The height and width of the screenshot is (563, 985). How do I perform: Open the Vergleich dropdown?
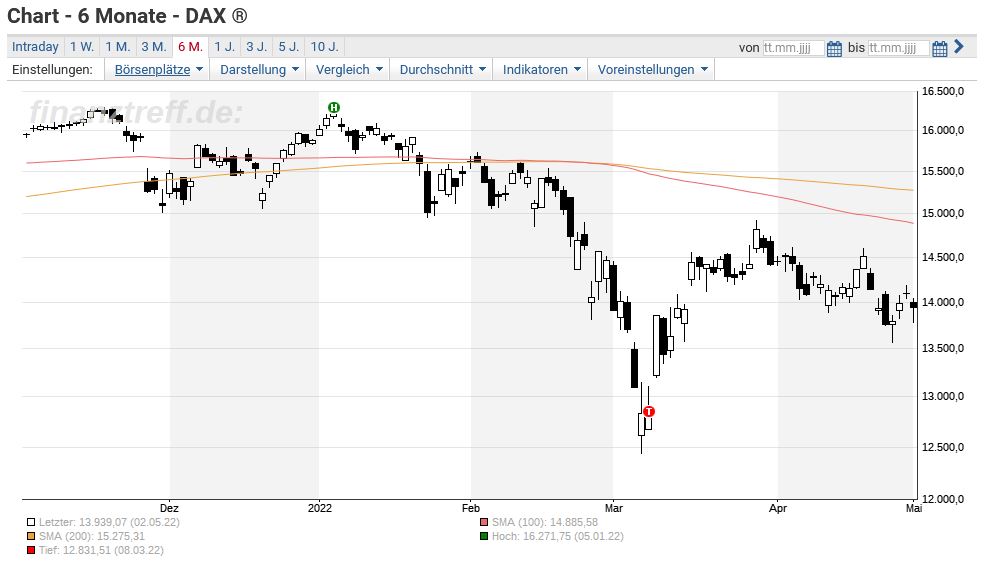348,70
